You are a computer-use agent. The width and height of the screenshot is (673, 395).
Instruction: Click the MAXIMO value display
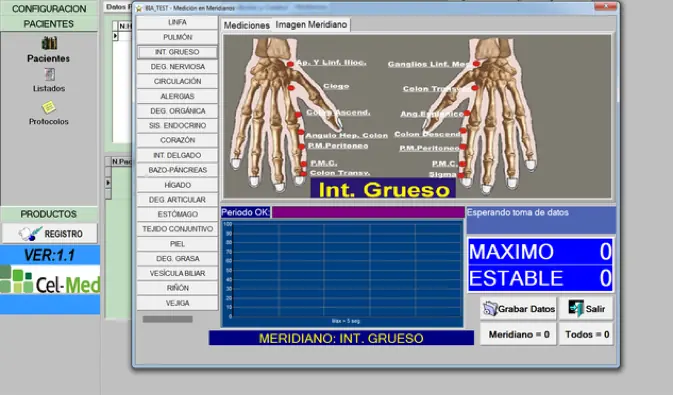click(x=540, y=252)
